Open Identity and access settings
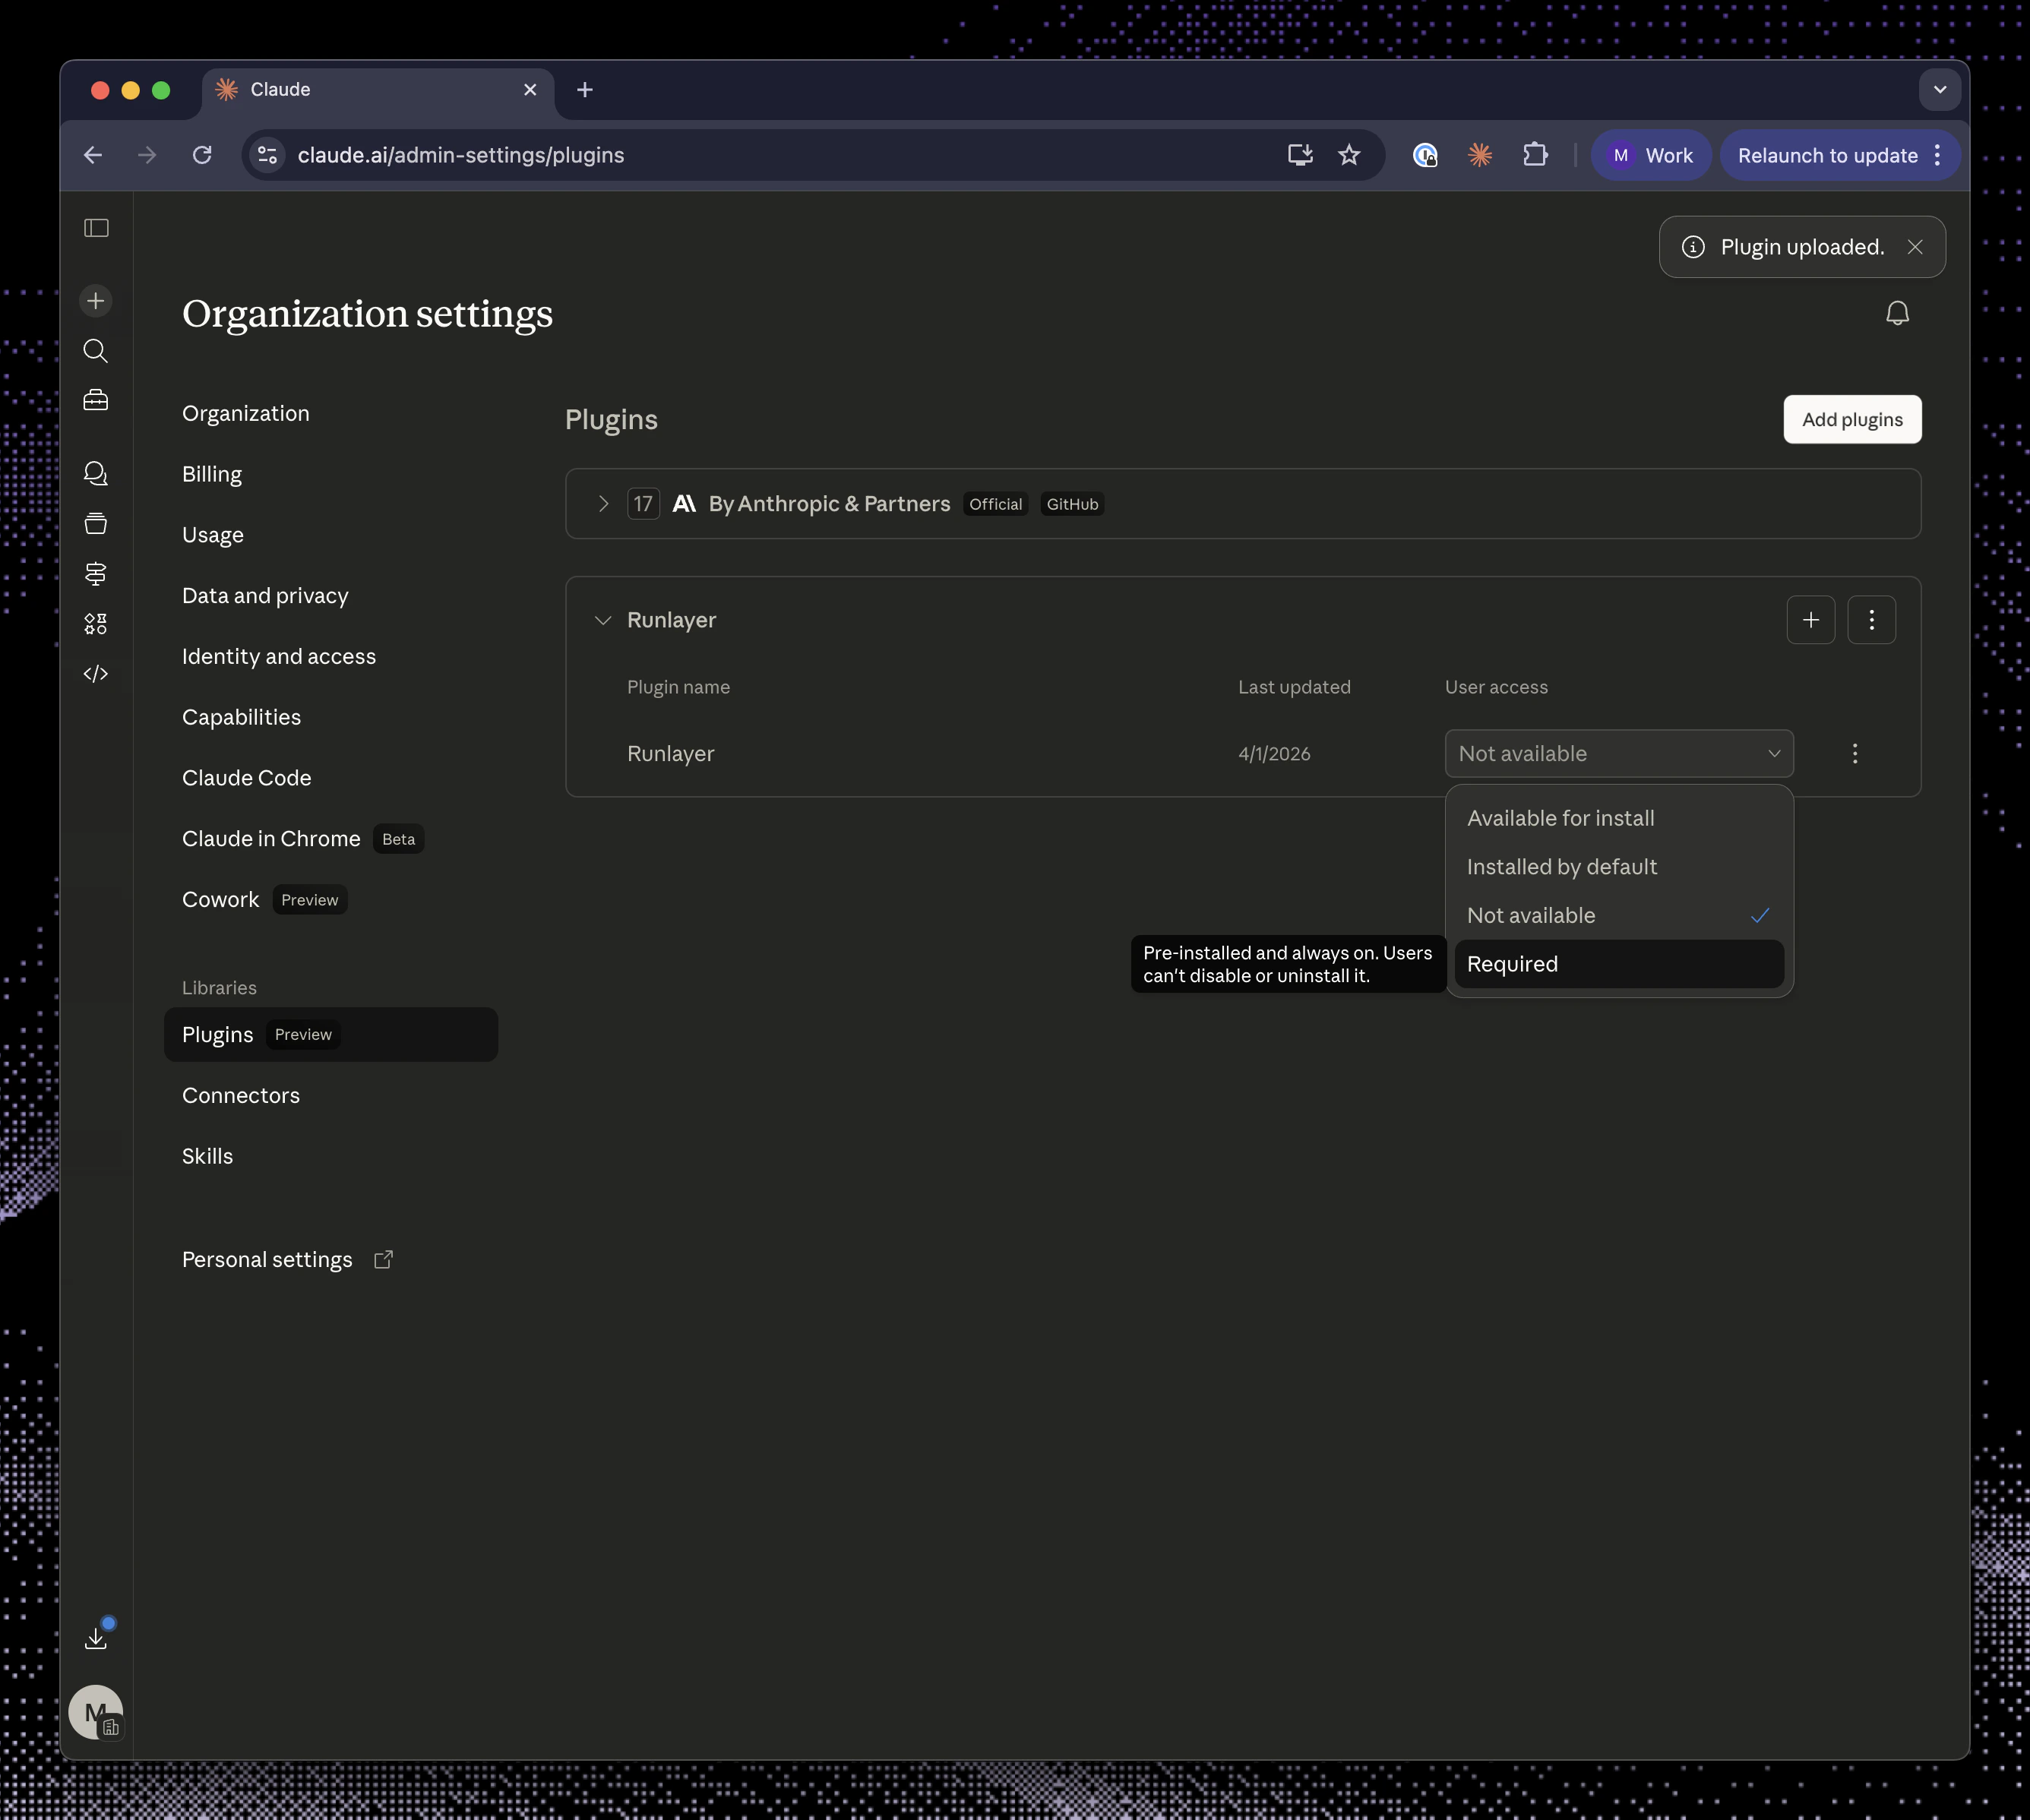The width and height of the screenshot is (2030, 1820). [x=279, y=656]
